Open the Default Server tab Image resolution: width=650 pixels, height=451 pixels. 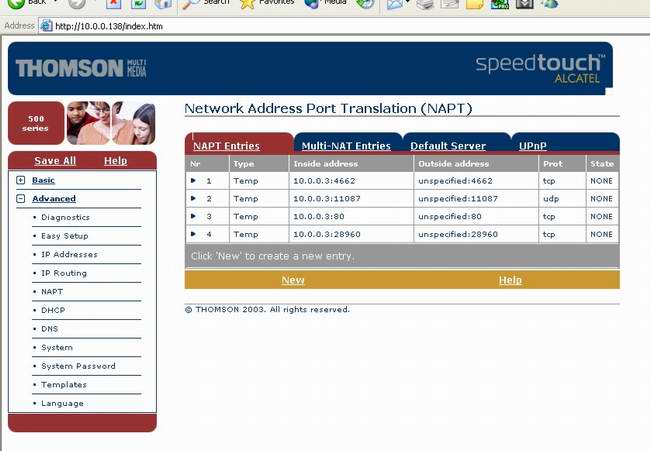[x=448, y=146]
